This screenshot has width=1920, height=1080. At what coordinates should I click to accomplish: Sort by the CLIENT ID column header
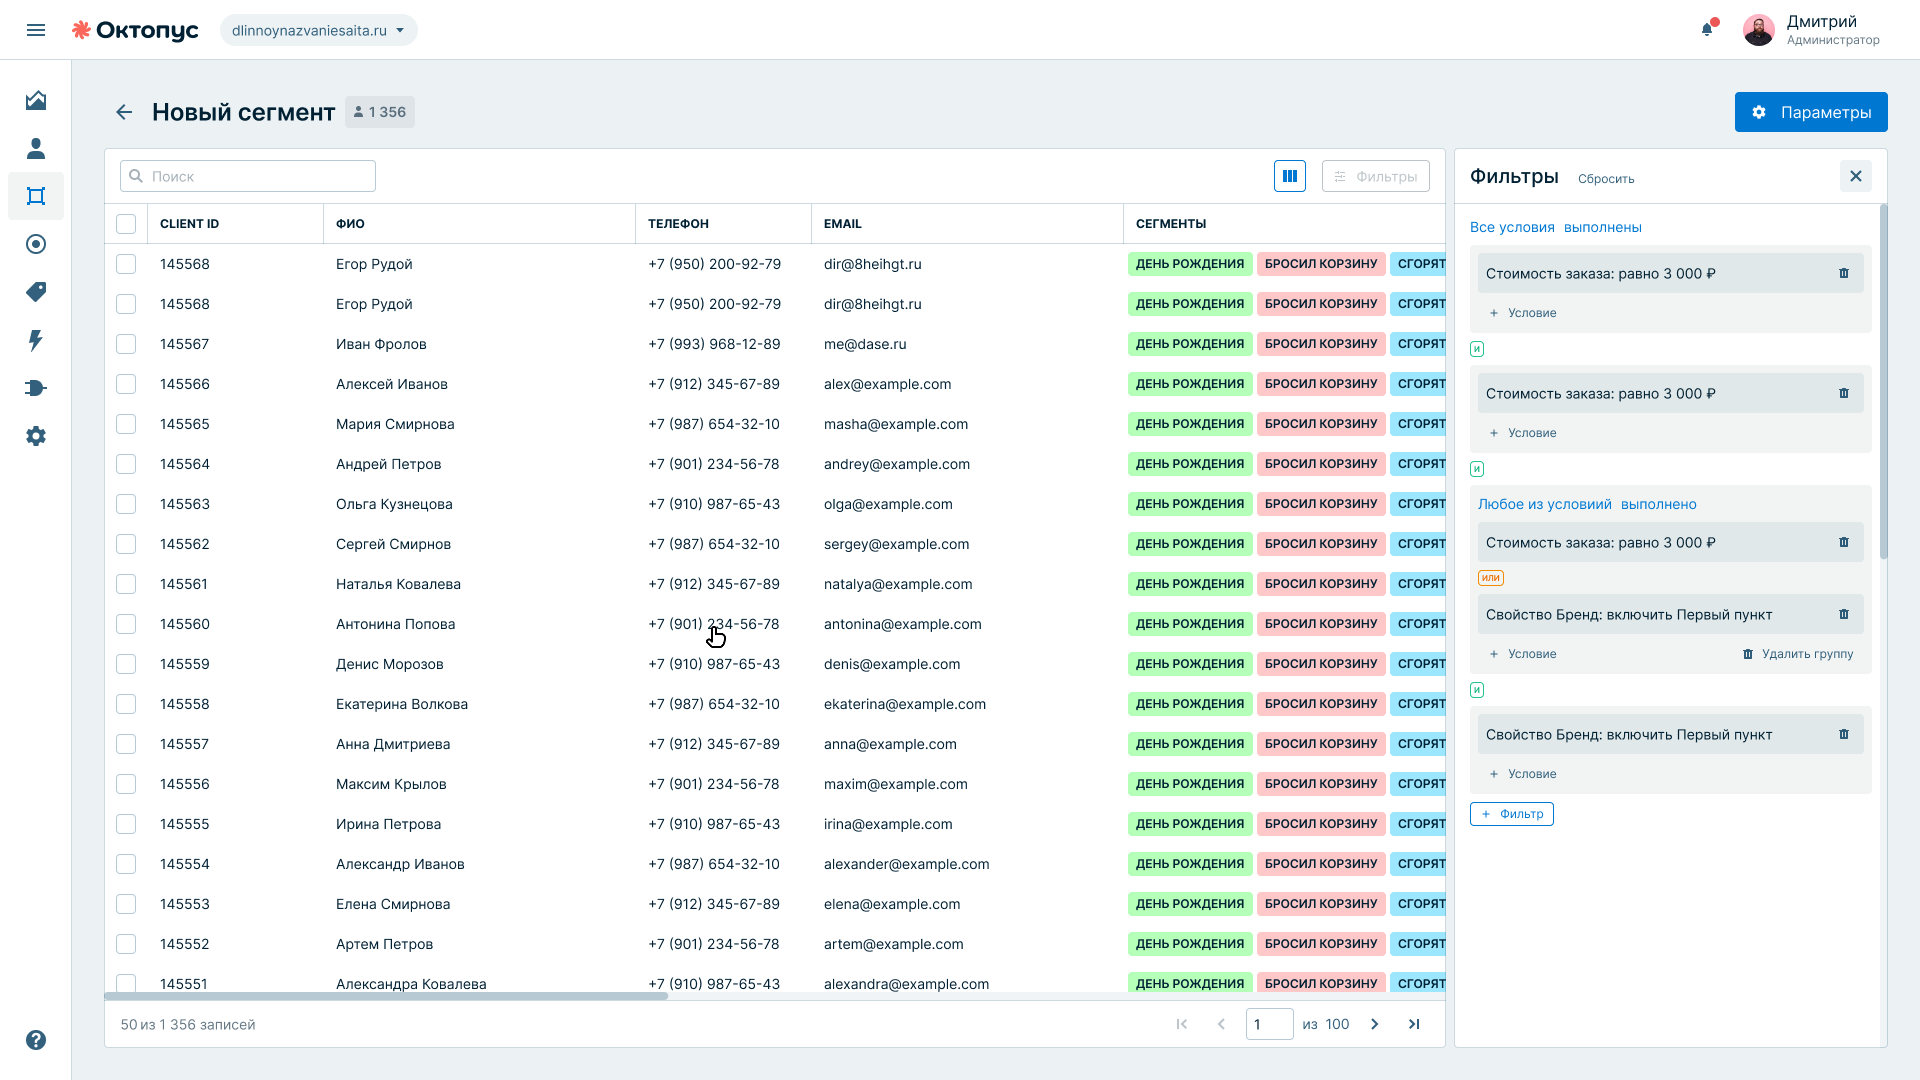coord(189,224)
